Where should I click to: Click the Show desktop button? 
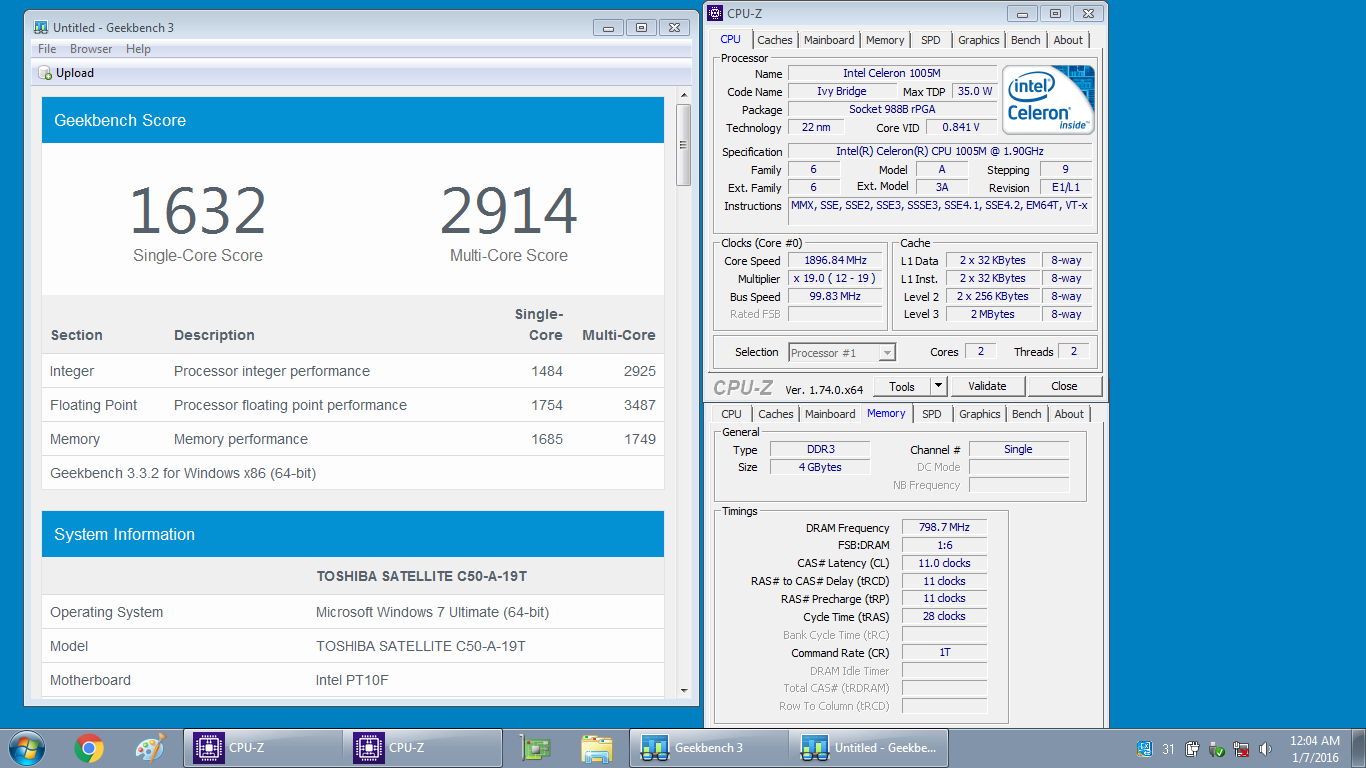click(1360, 748)
